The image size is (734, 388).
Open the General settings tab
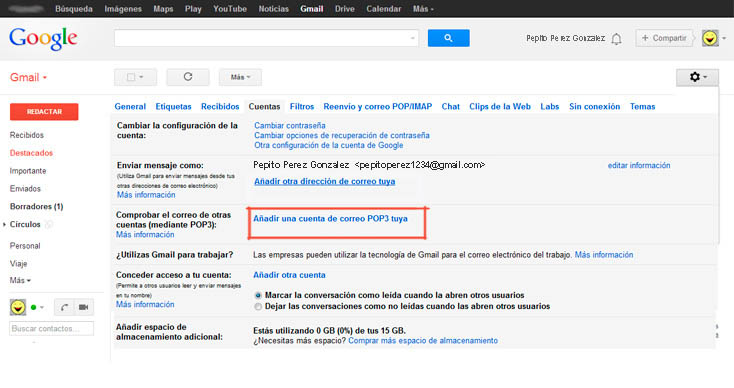(x=130, y=106)
